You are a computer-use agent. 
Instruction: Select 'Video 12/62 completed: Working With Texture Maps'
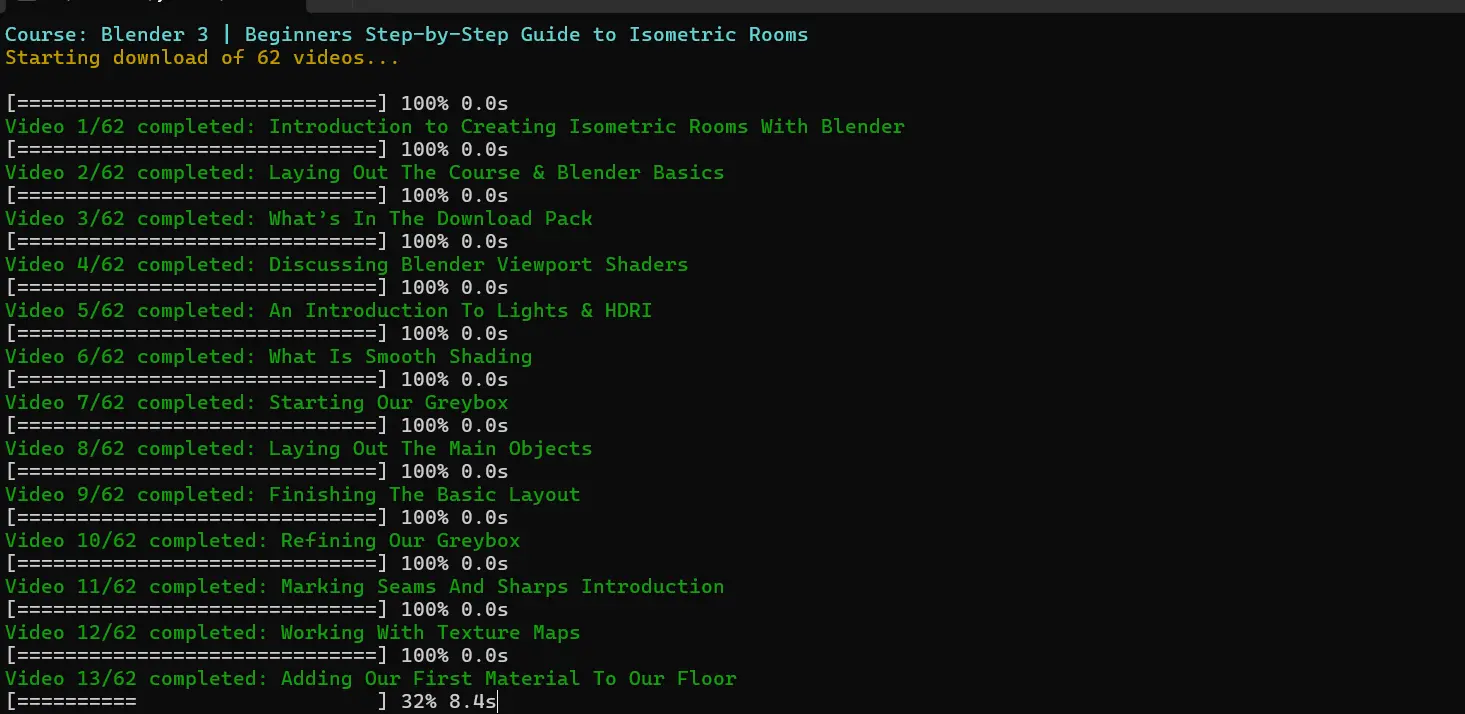pyautogui.click(x=292, y=633)
